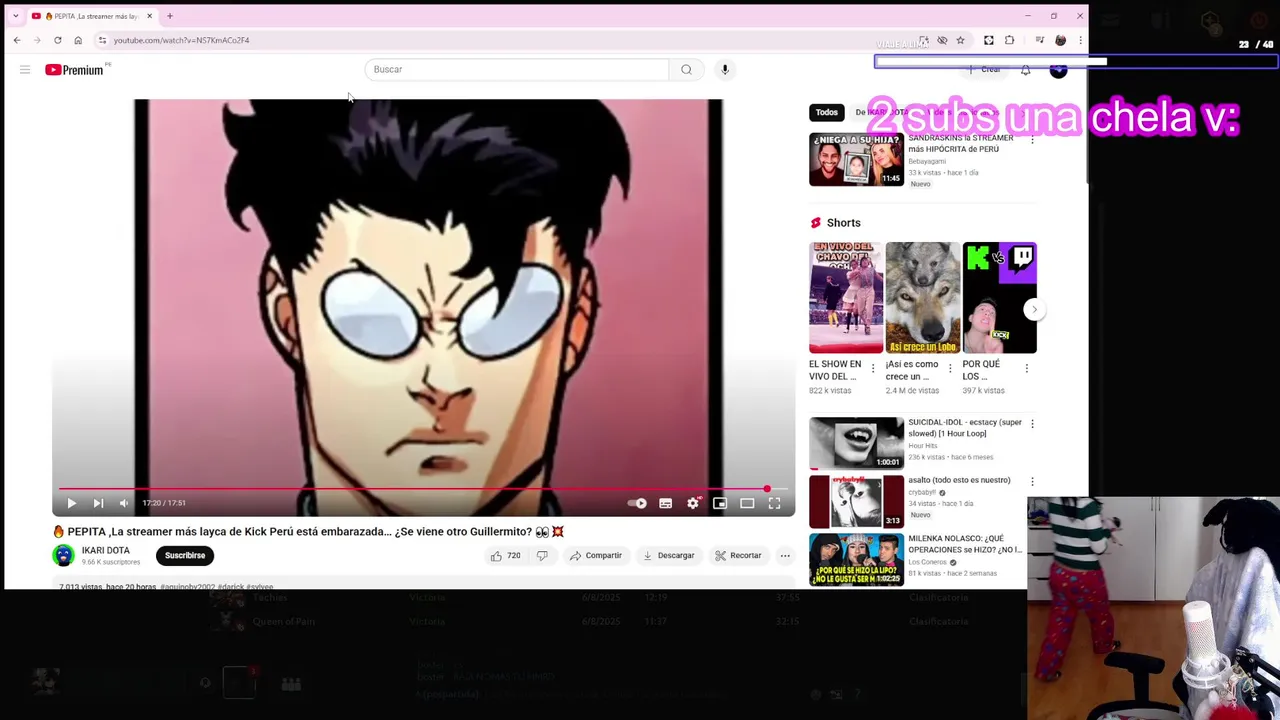
Task: Click the Recortar clip button
Action: [x=738, y=555]
